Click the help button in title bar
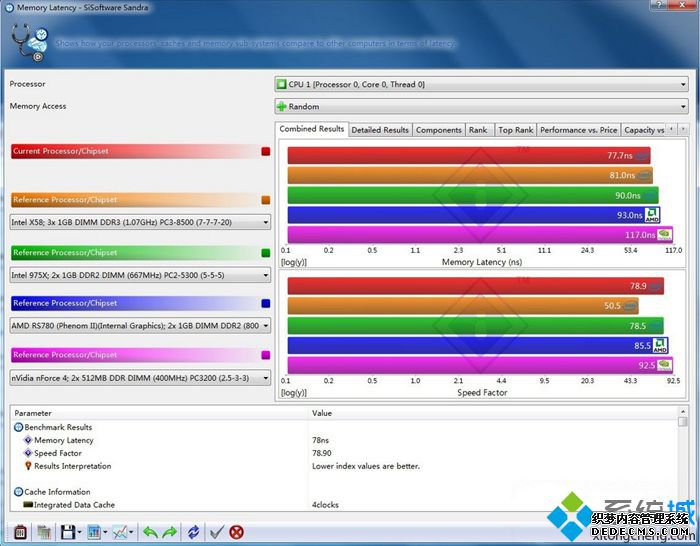Image resolution: width=700 pixels, height=546 pixels. pyautogui.click(x=660, y=5)
